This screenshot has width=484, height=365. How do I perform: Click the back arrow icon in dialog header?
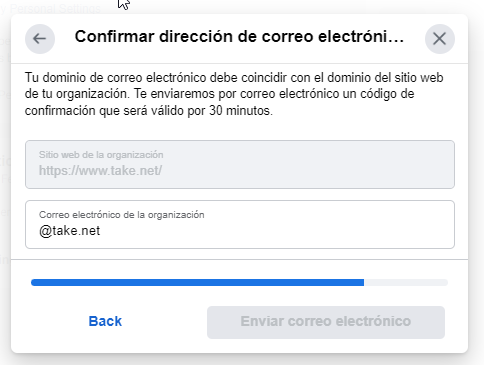tap(40, 39)
